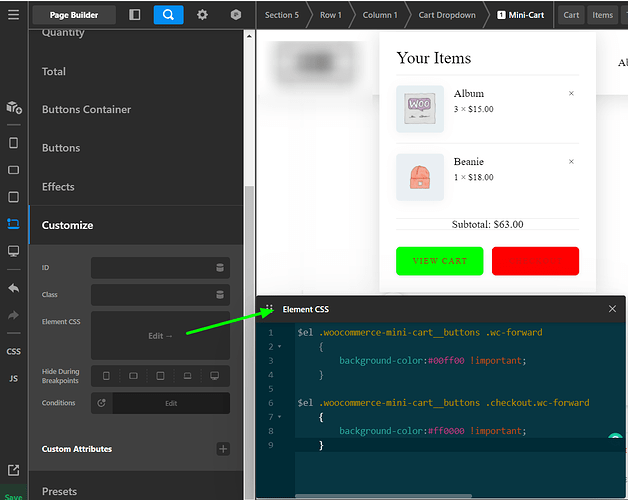
Task: Open the hamburger main menu
Action: click(x=13, y=15)
